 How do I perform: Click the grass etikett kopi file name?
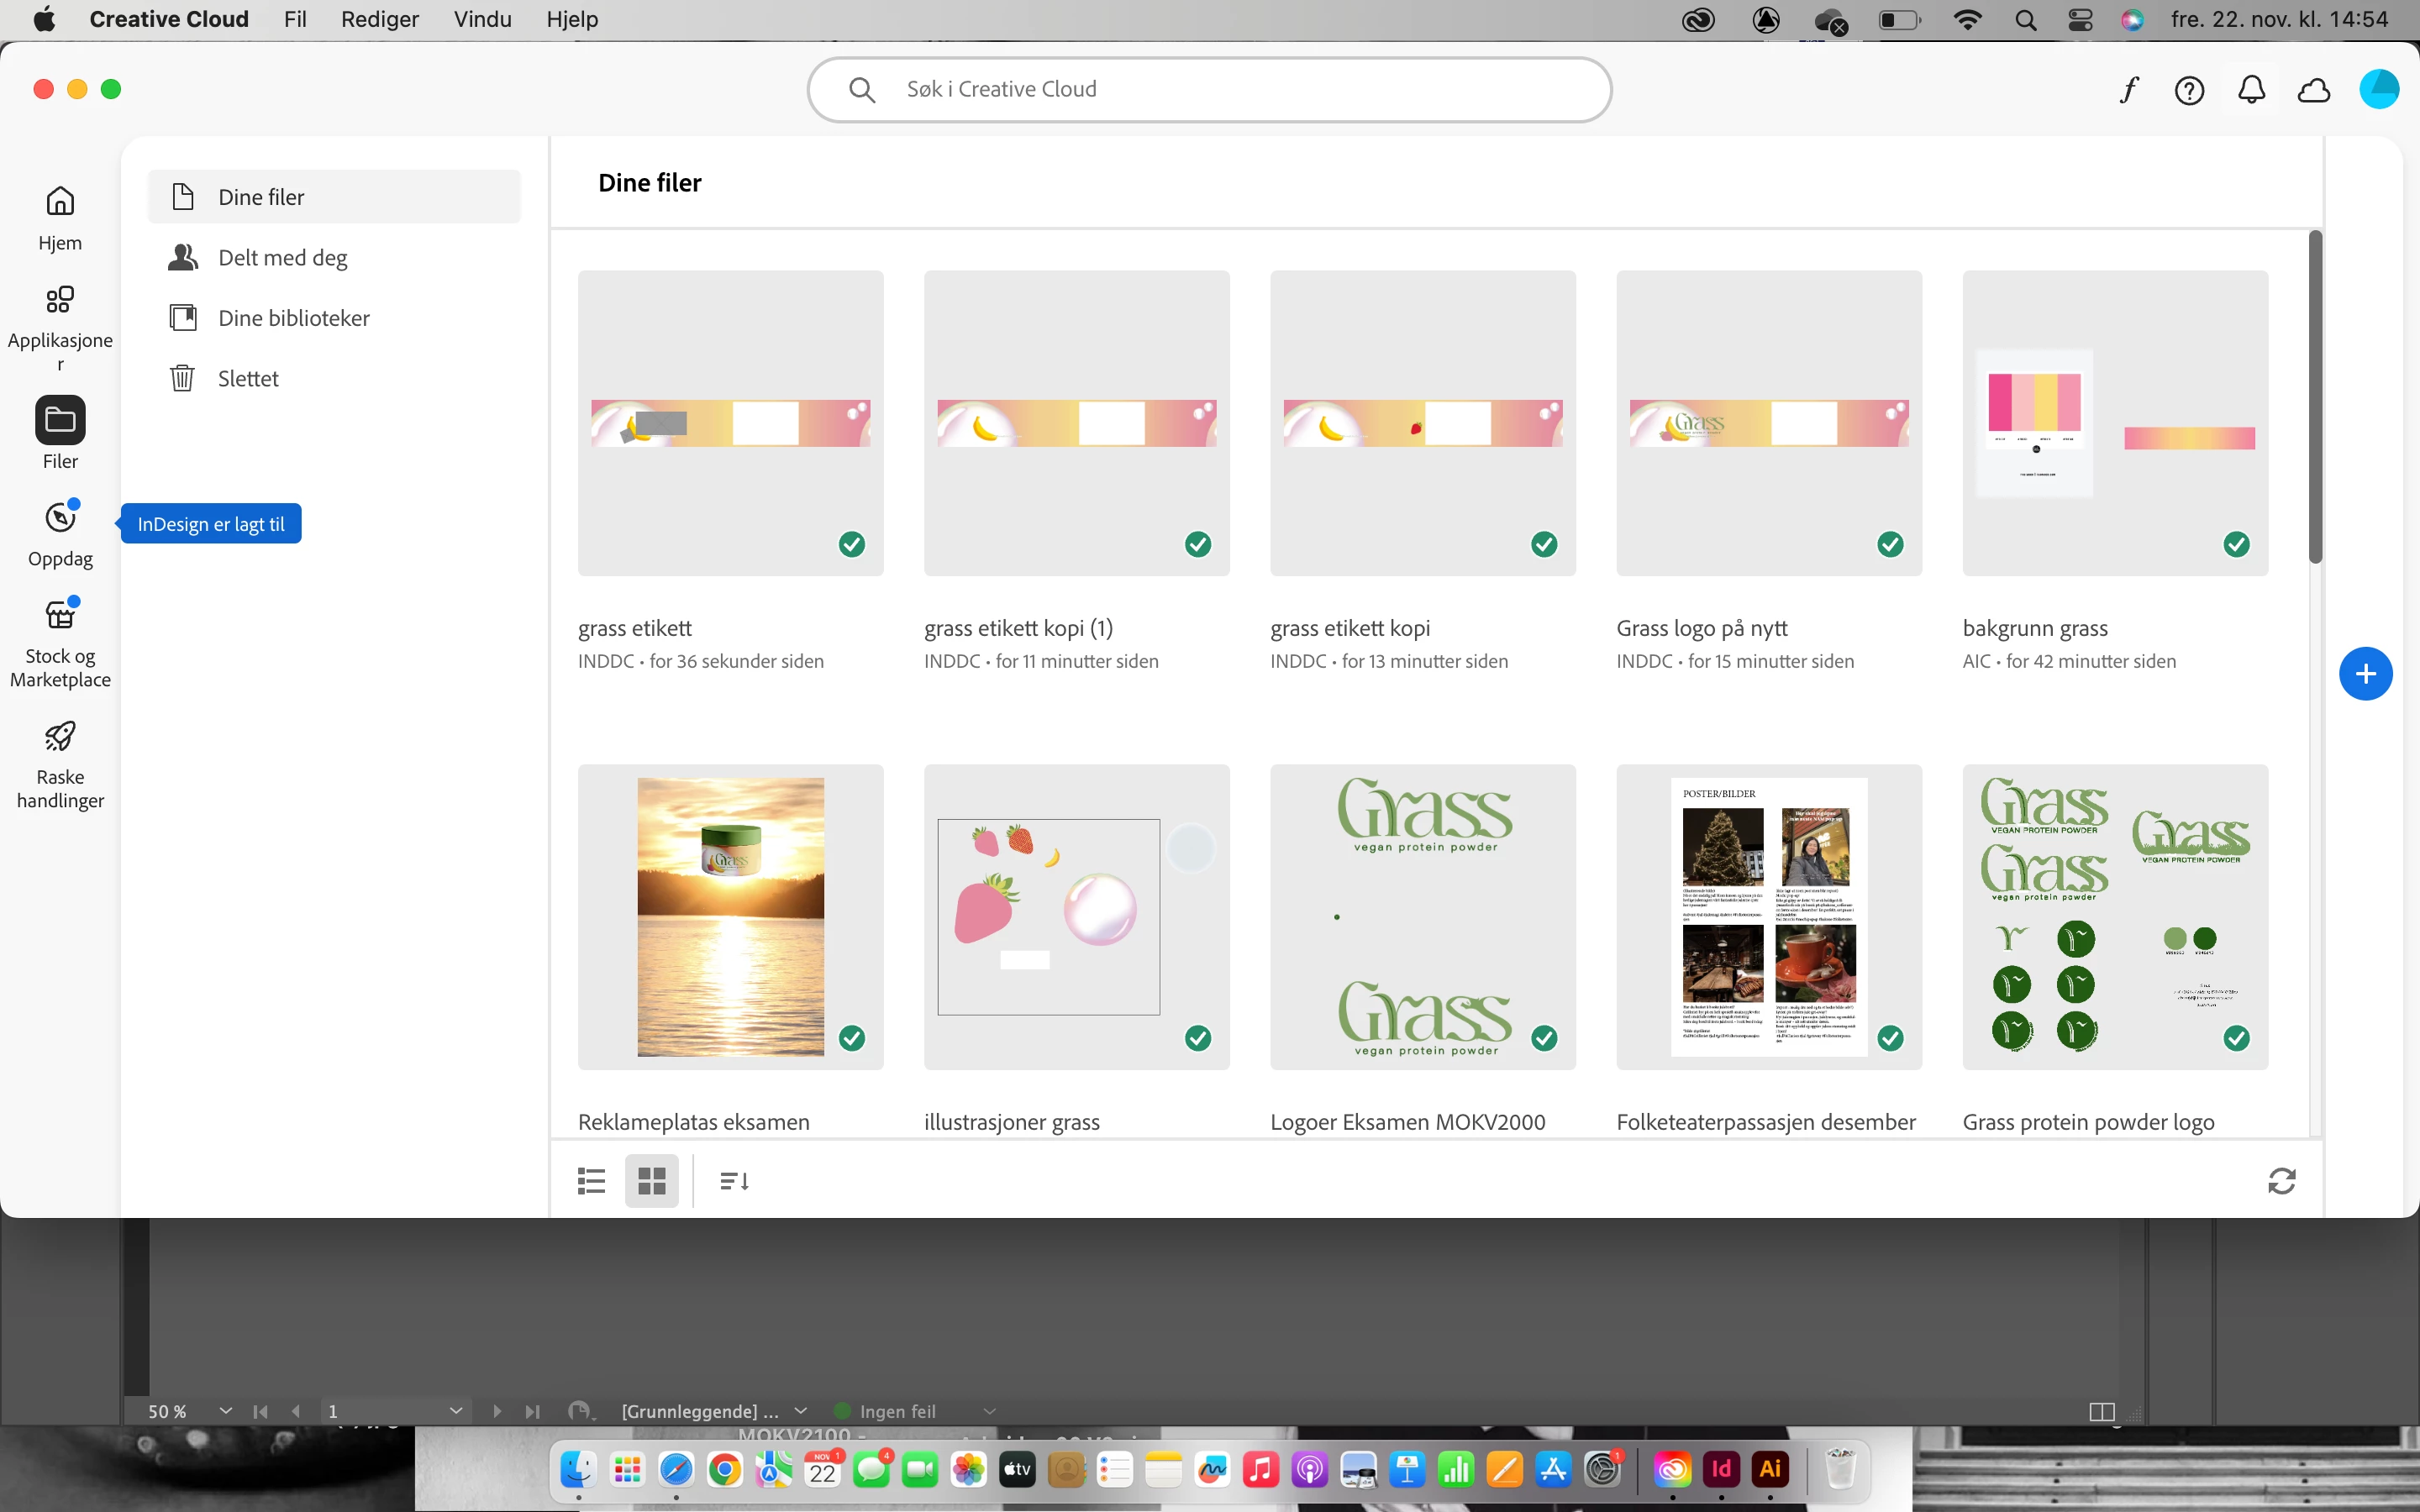tap(1350, 628)
